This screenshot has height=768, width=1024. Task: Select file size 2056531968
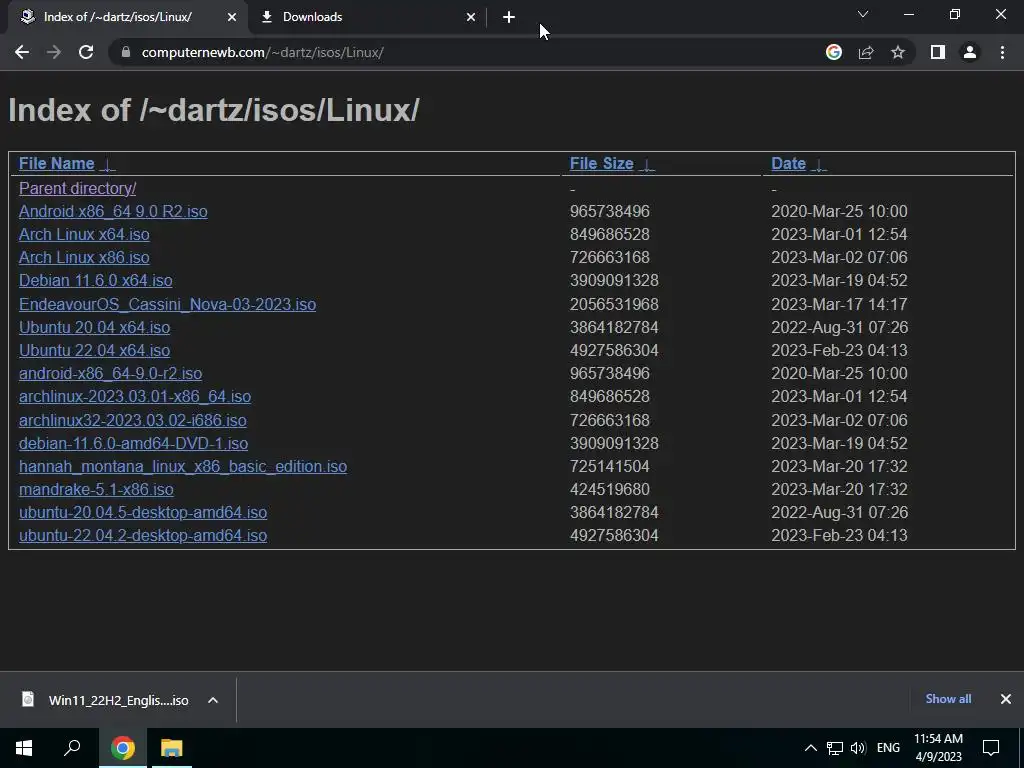[614, 304]
